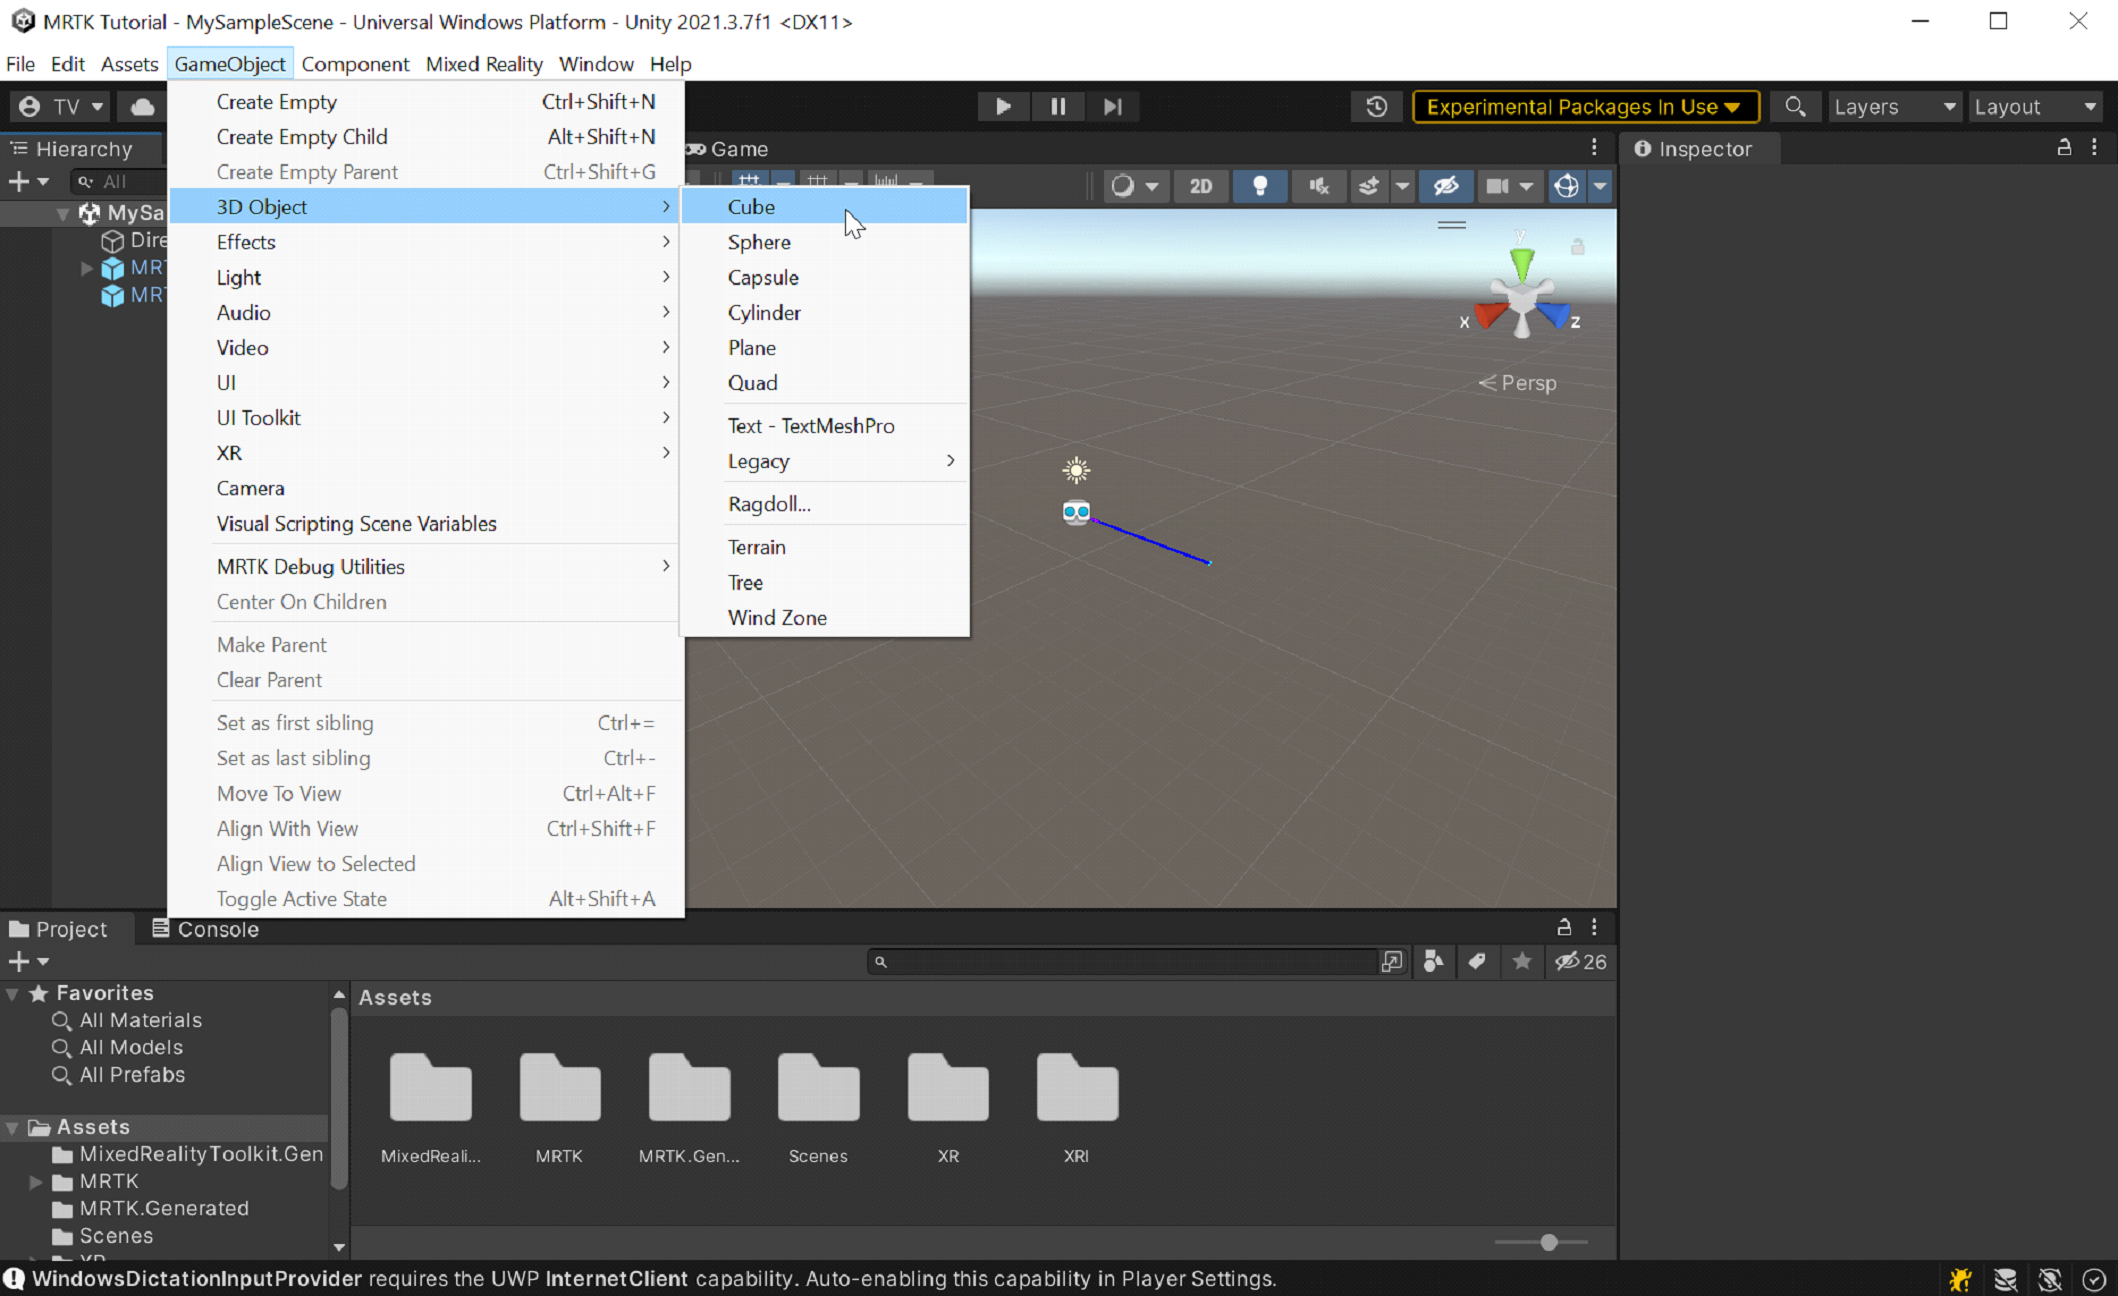Select the search icon in Project panel

(880, 962)
